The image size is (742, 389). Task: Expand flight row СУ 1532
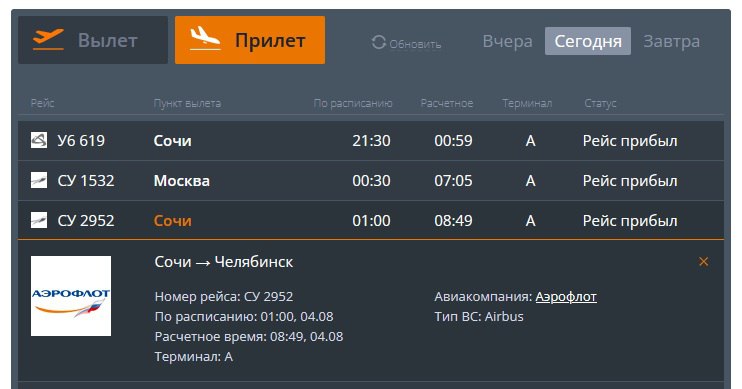[371, 181]
